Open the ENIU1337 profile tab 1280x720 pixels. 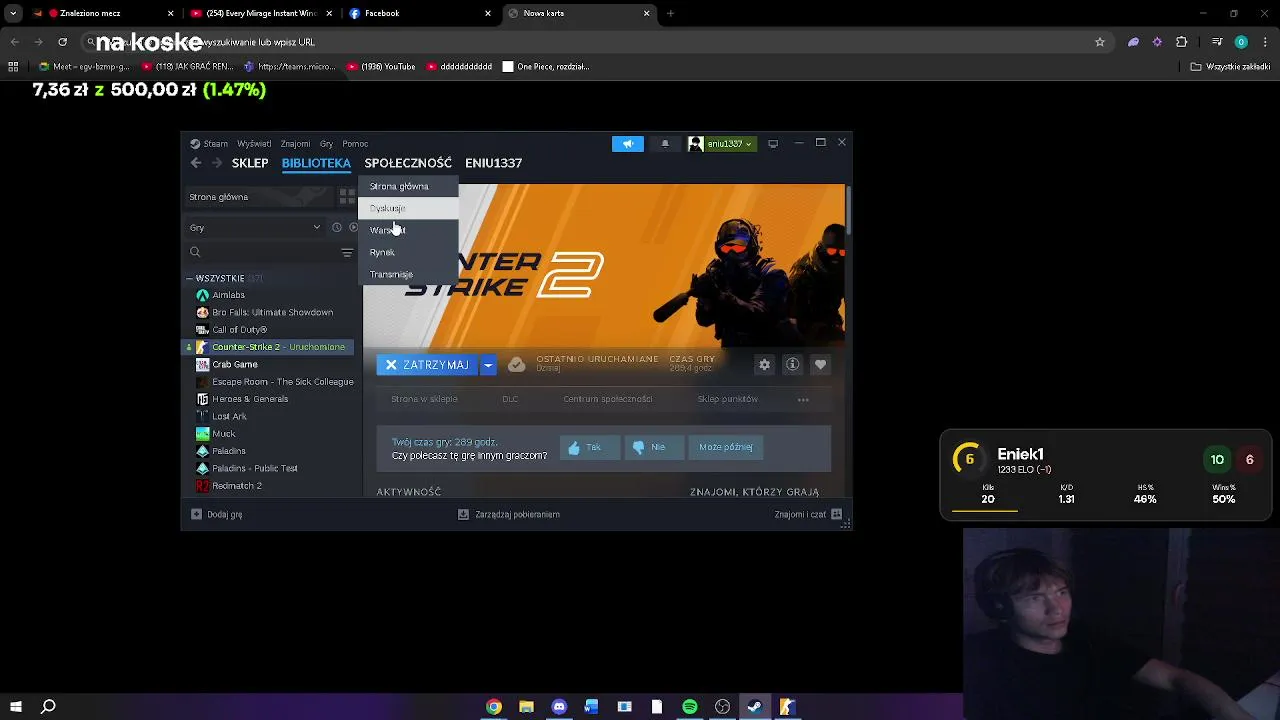(493, 163)
